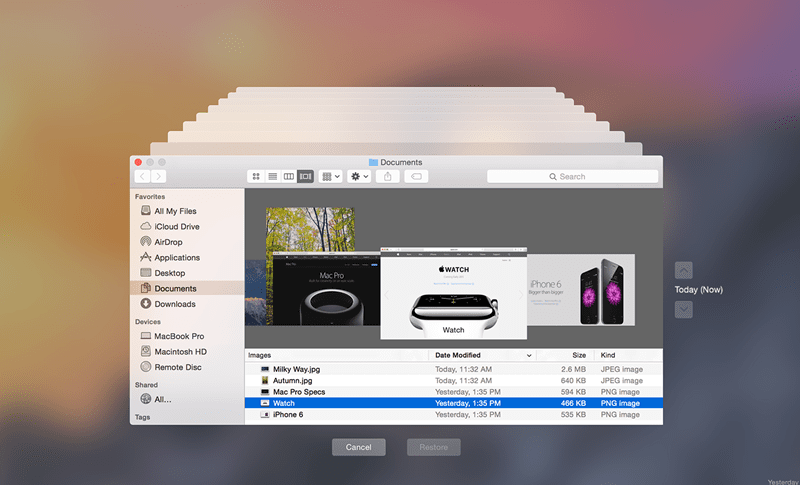Screen dimensions: 800x485
Task: Open the item arrangement dropdown
Action: coord(331,176)
